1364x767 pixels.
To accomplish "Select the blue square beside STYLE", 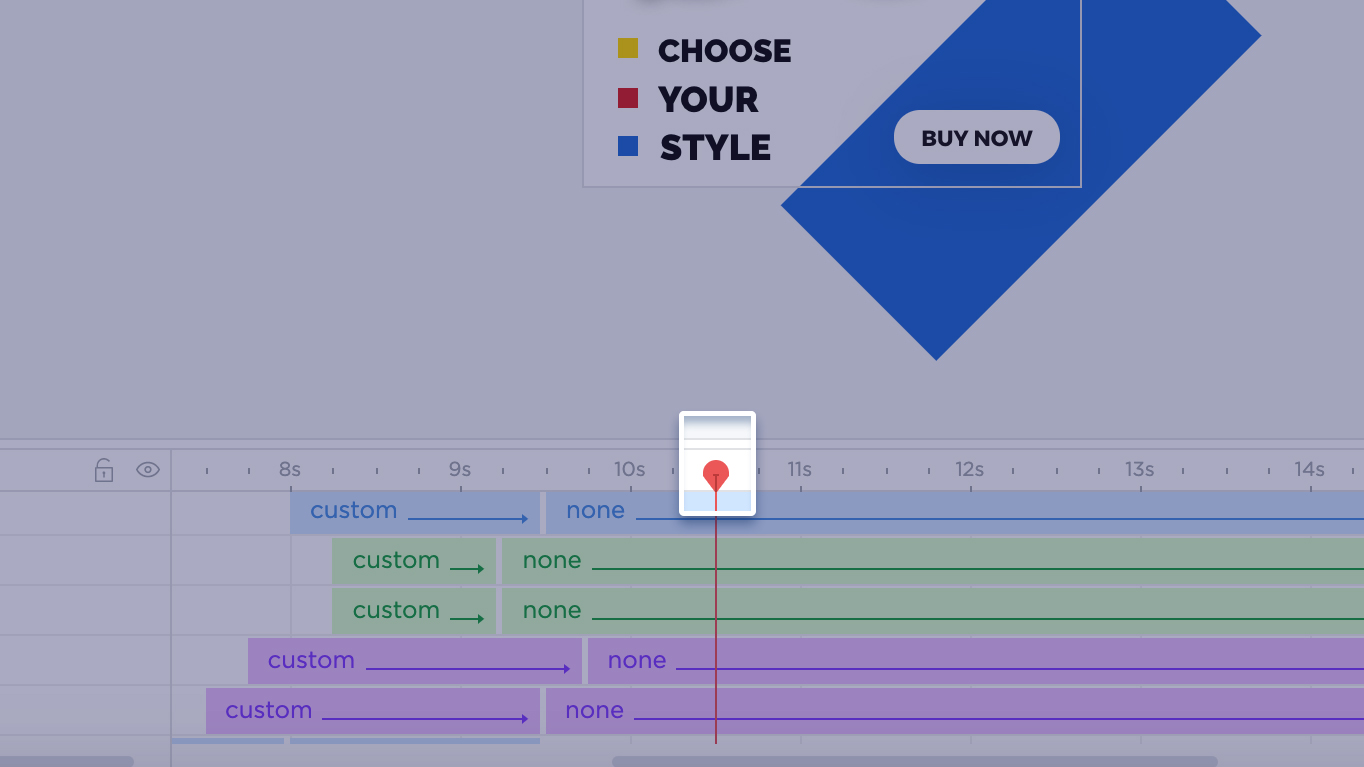I will pos(628,146).
